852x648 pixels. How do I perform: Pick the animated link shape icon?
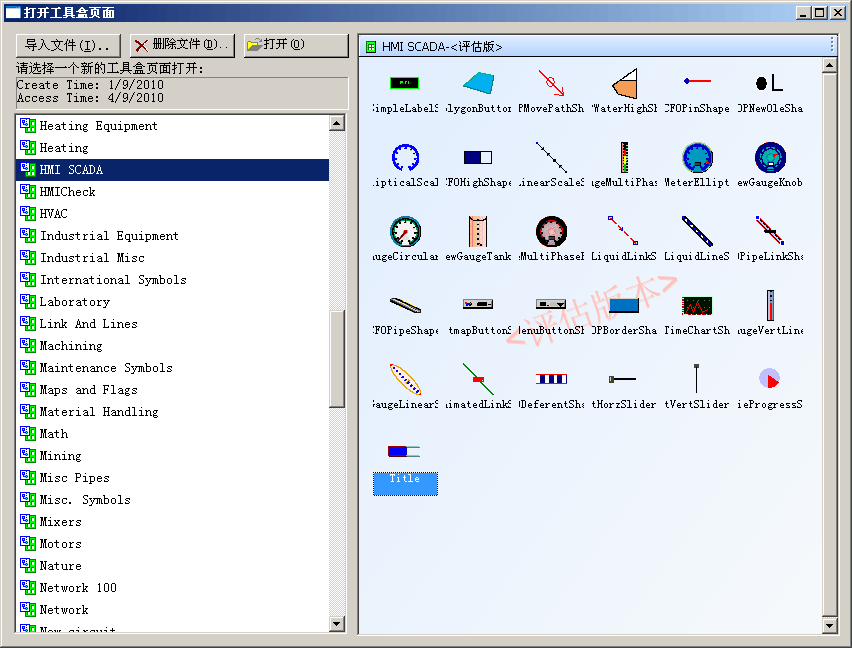(x=478, y=380)
